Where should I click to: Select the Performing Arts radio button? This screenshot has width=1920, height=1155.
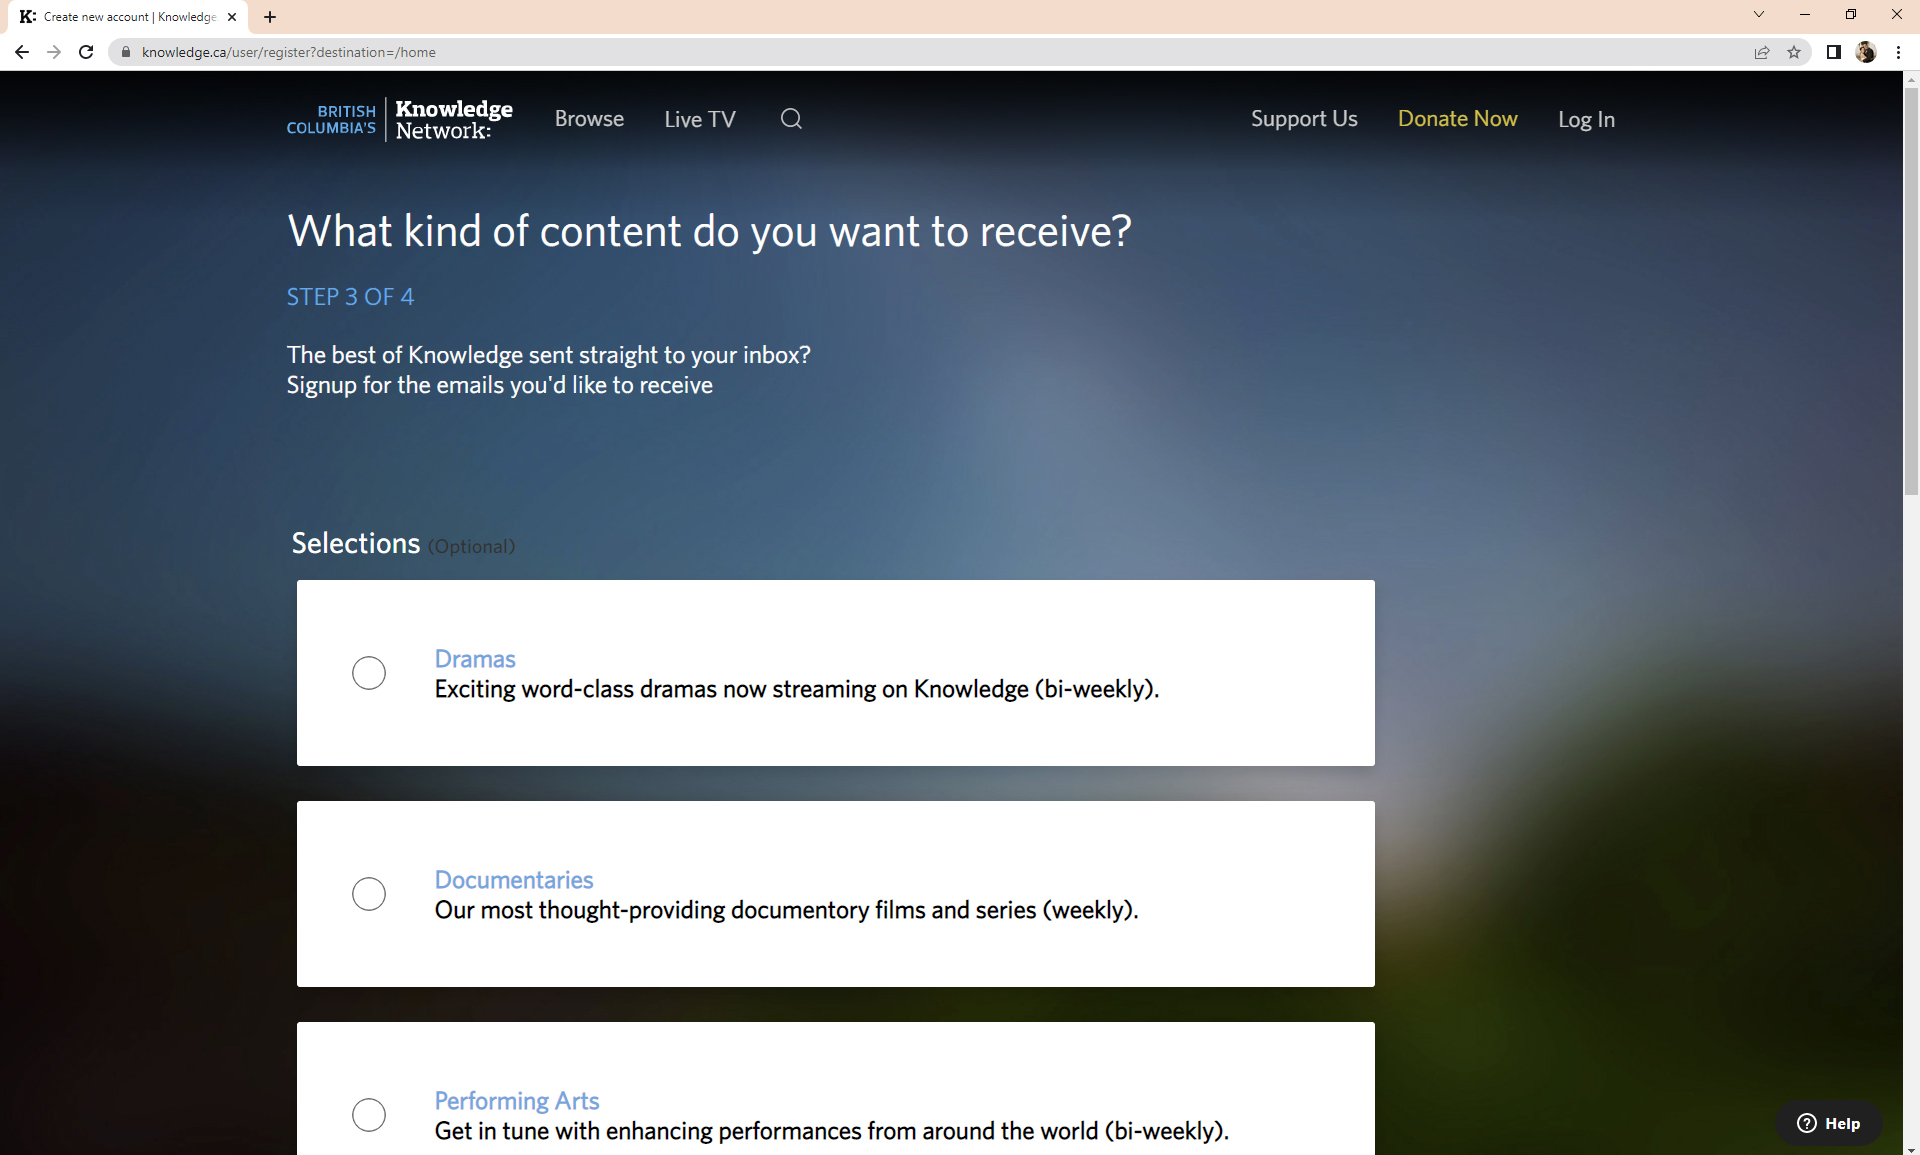click(369, 1115)
